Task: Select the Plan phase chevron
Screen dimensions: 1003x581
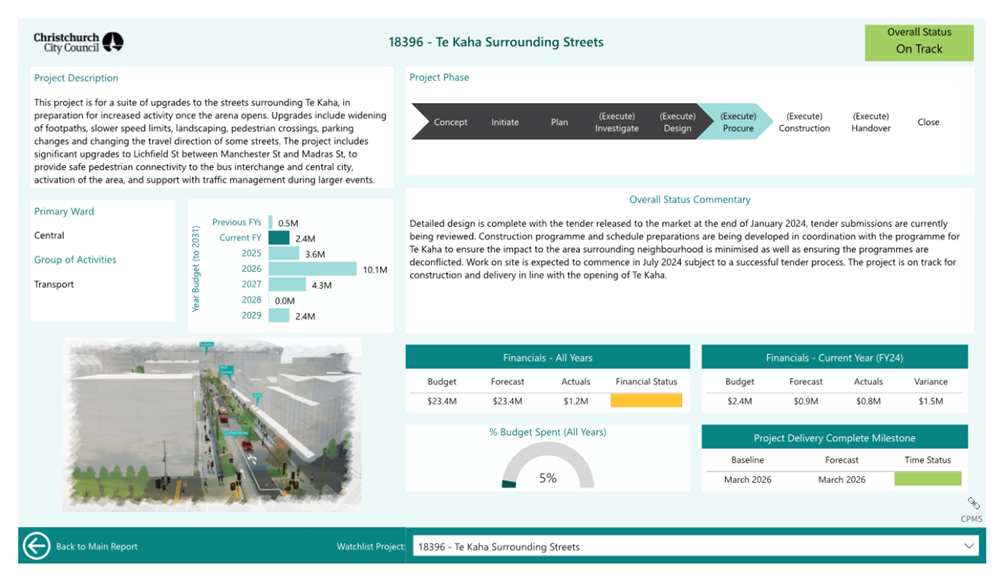Action: pos(559,122)
